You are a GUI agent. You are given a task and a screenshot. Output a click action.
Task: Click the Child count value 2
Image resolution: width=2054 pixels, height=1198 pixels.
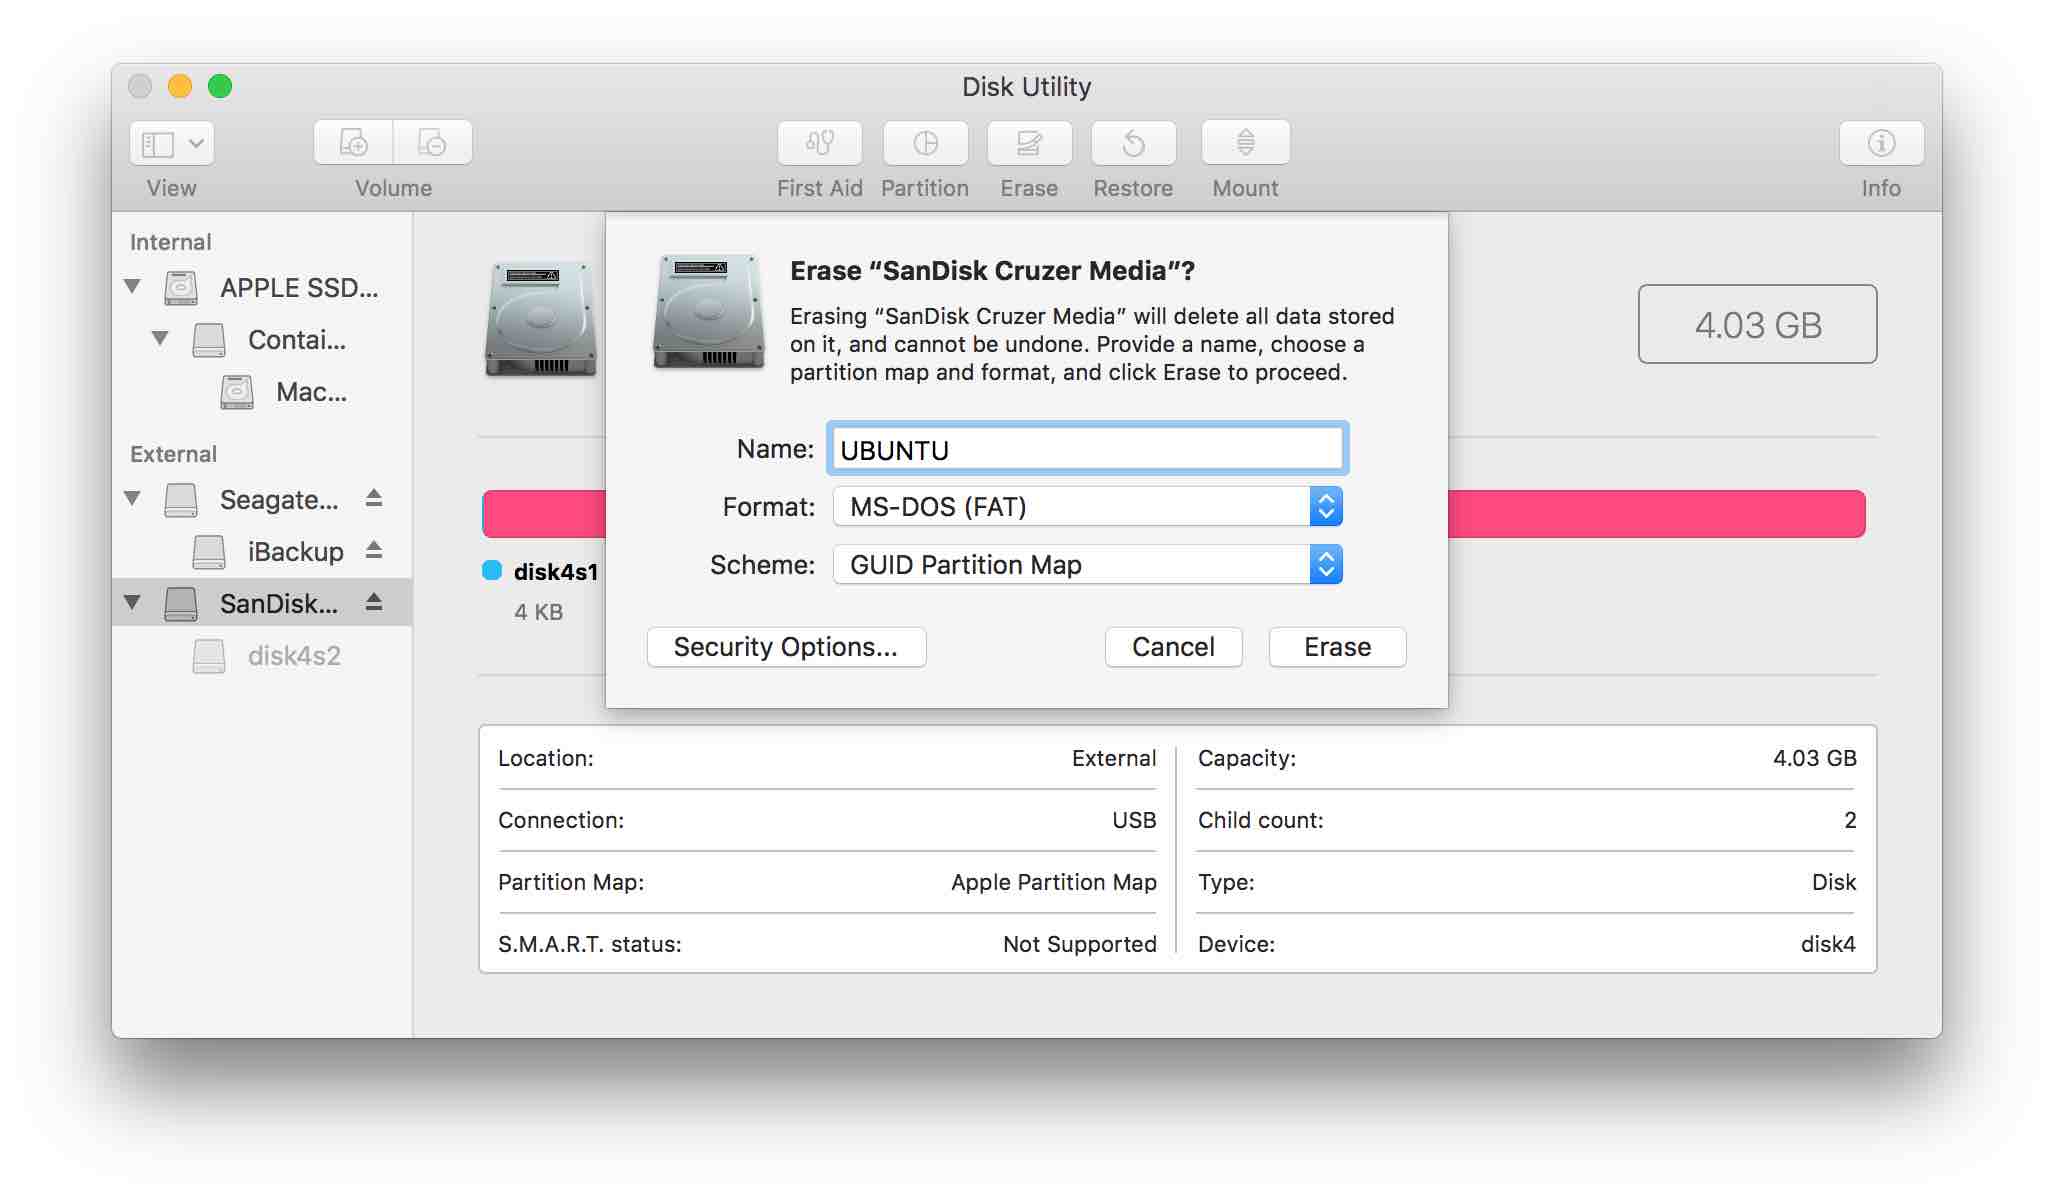(x=1850, y=820)
